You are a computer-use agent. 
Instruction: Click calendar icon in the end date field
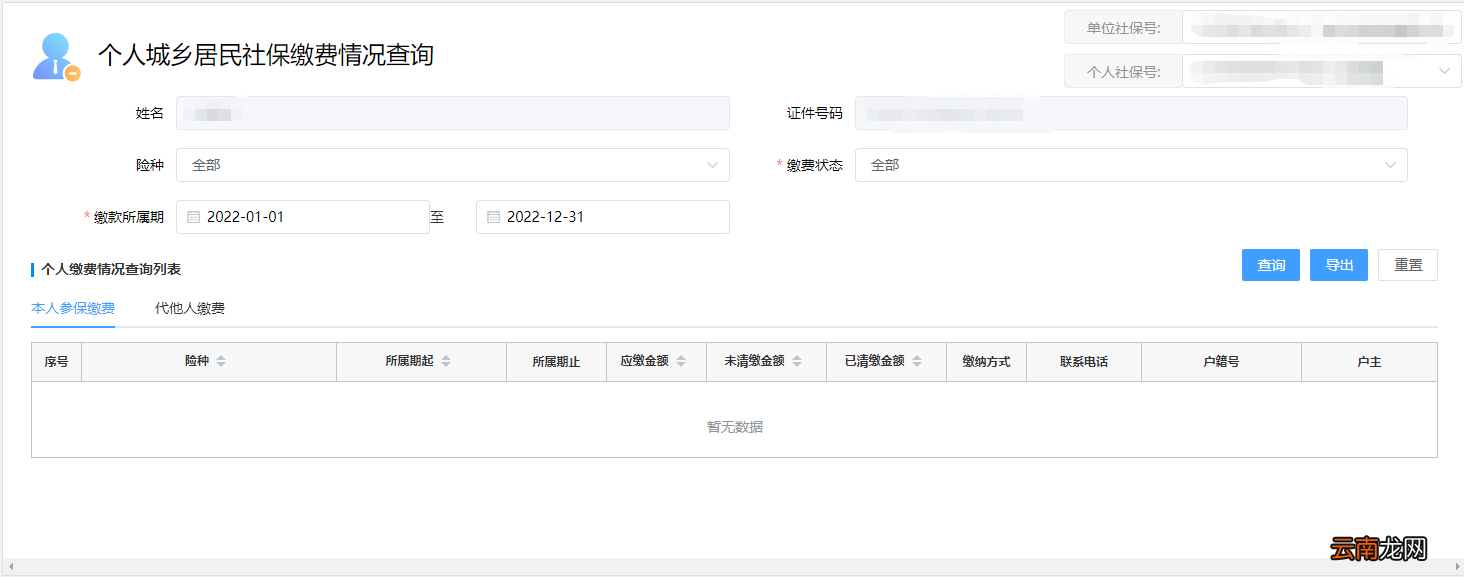pyautogui.click(x=493, y=217)
